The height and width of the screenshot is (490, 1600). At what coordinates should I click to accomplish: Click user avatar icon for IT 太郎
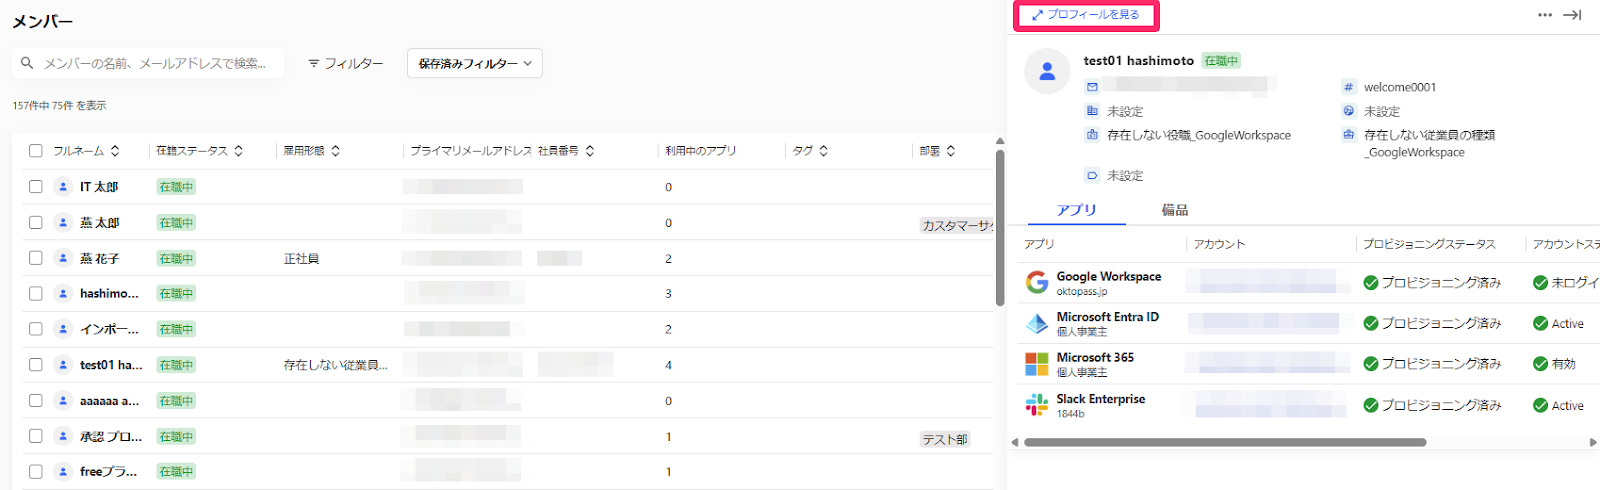(63, 187)
